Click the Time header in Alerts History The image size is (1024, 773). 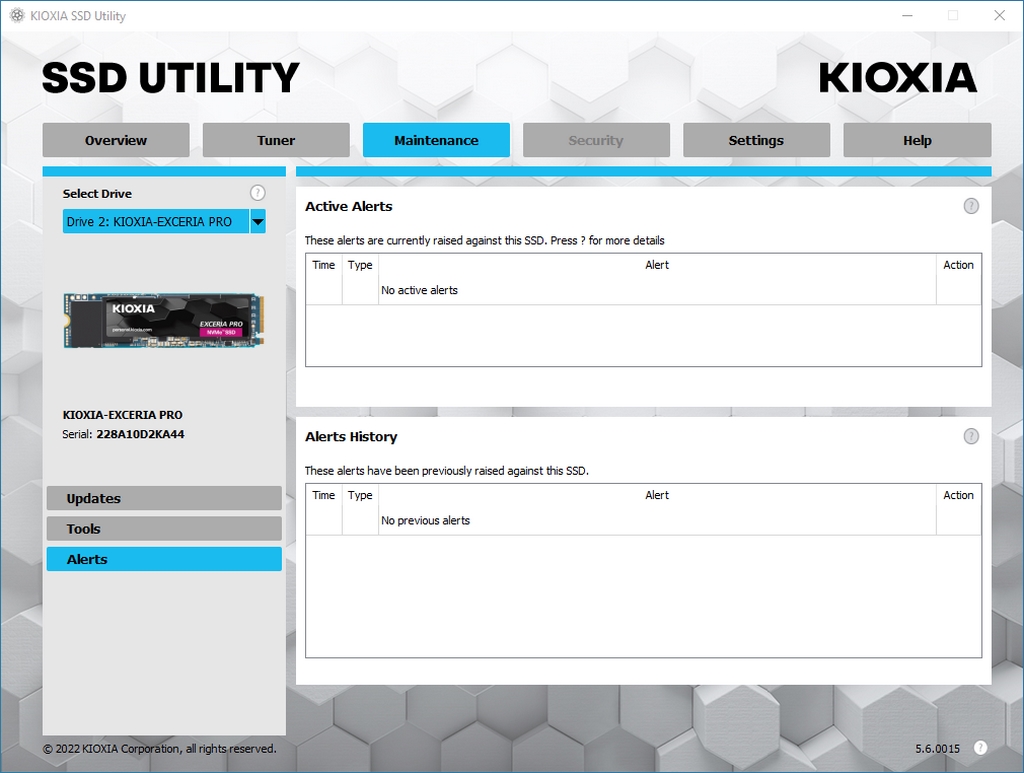(323, 496)
